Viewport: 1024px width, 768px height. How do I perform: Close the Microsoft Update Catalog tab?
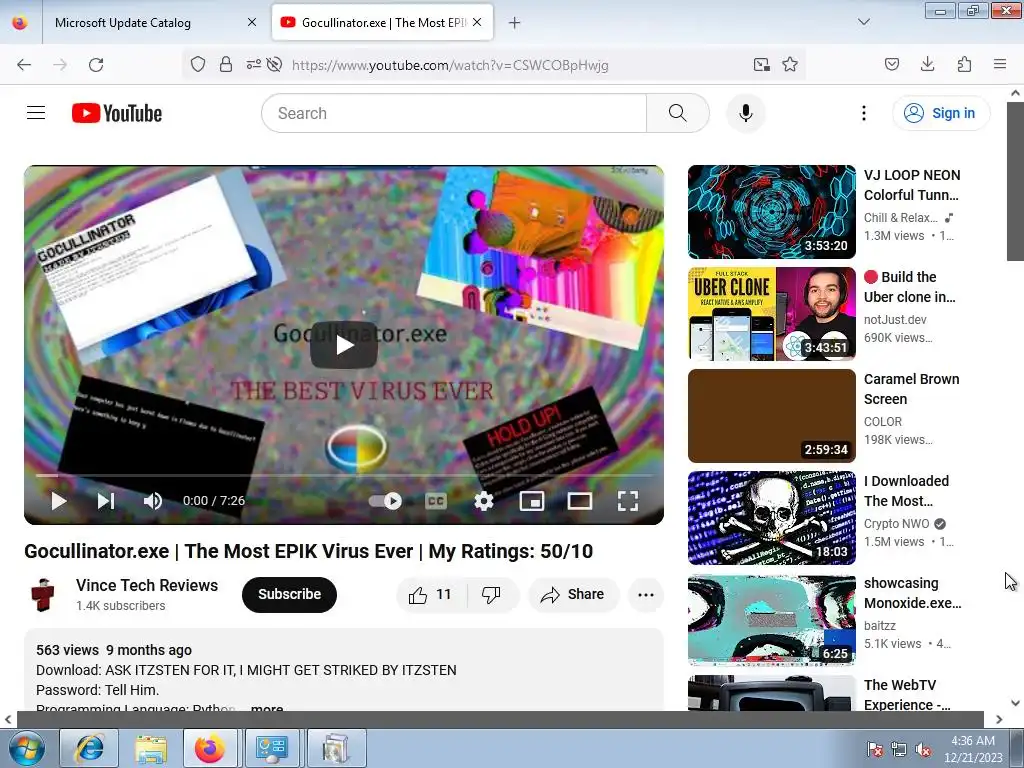pyautogui.click(x=252, y=23)
